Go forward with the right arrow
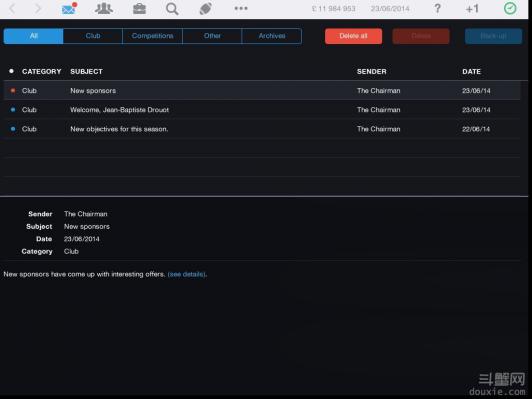The height and width of the screenshot is (399, 532). [37, 8]
